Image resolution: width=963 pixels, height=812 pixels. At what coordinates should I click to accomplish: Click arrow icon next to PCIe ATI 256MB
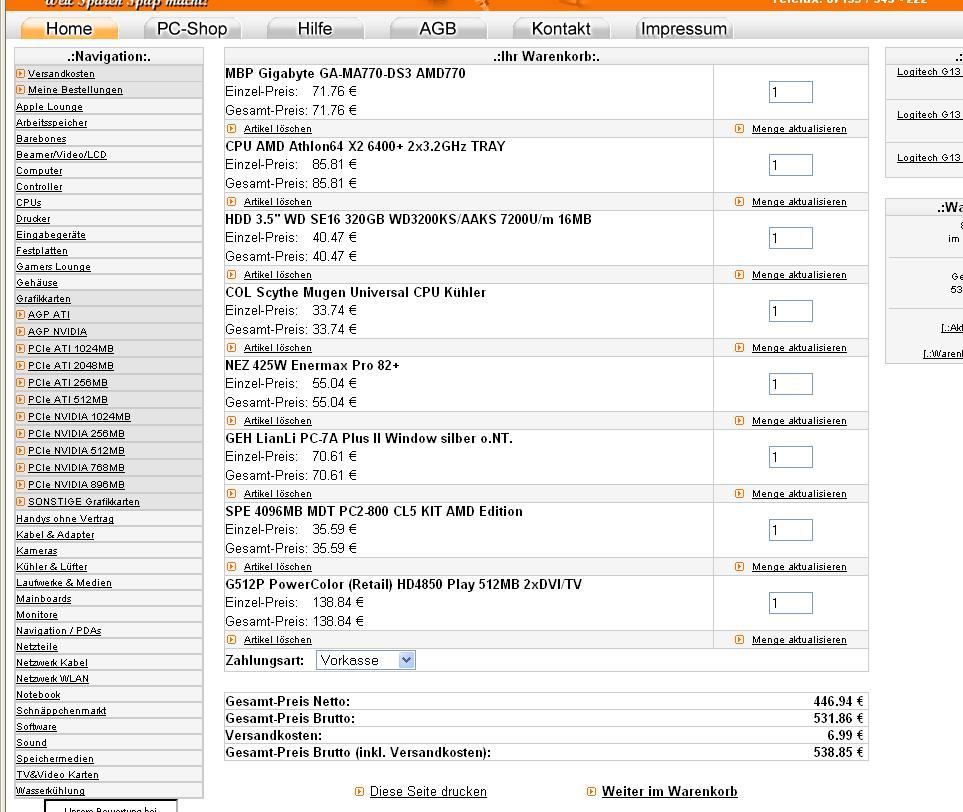click(x=21, y=383)
